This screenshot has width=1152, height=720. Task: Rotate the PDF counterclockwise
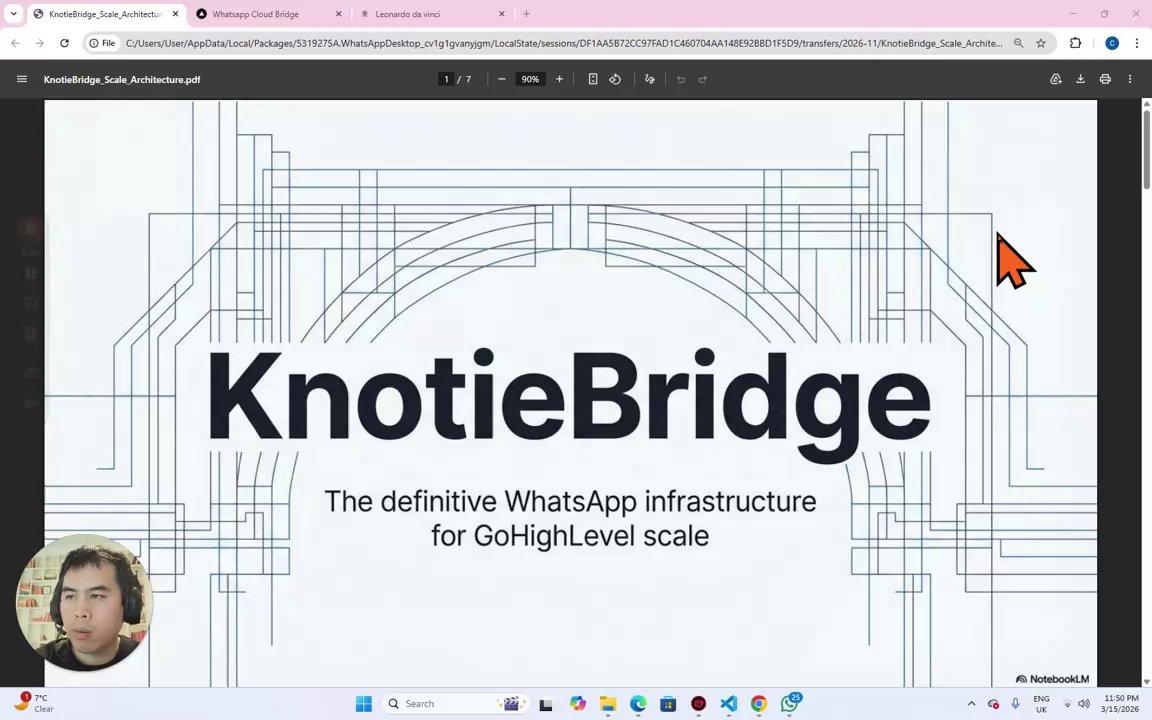(x=615, y=79)
